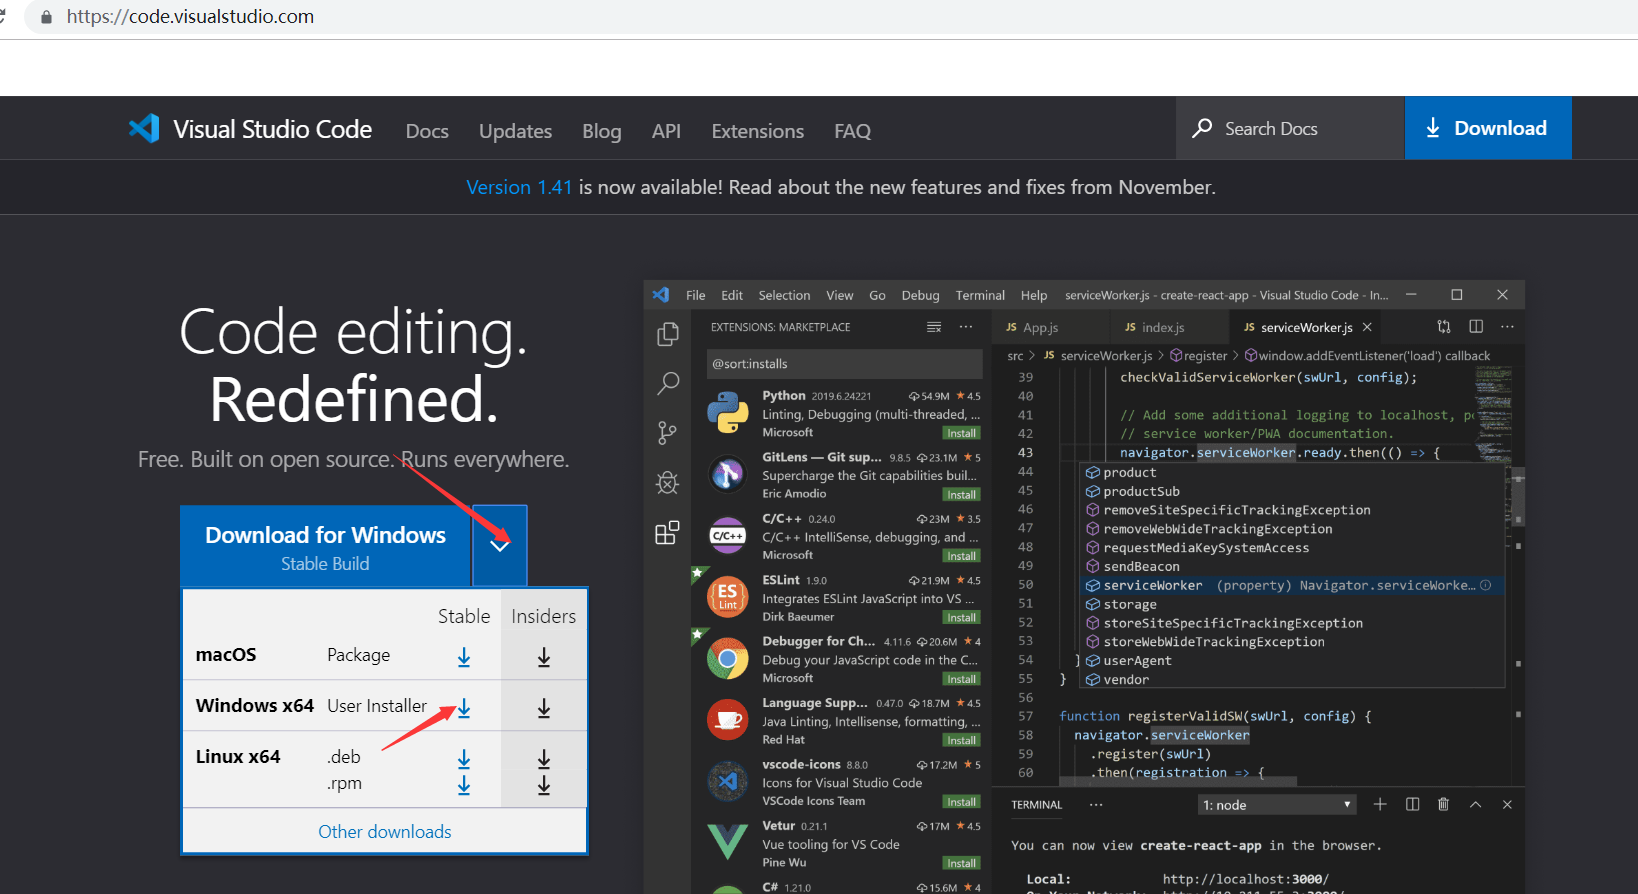Open the API link in the header
This screenshot has height=894, width=1638.
[x=666, y=131]
